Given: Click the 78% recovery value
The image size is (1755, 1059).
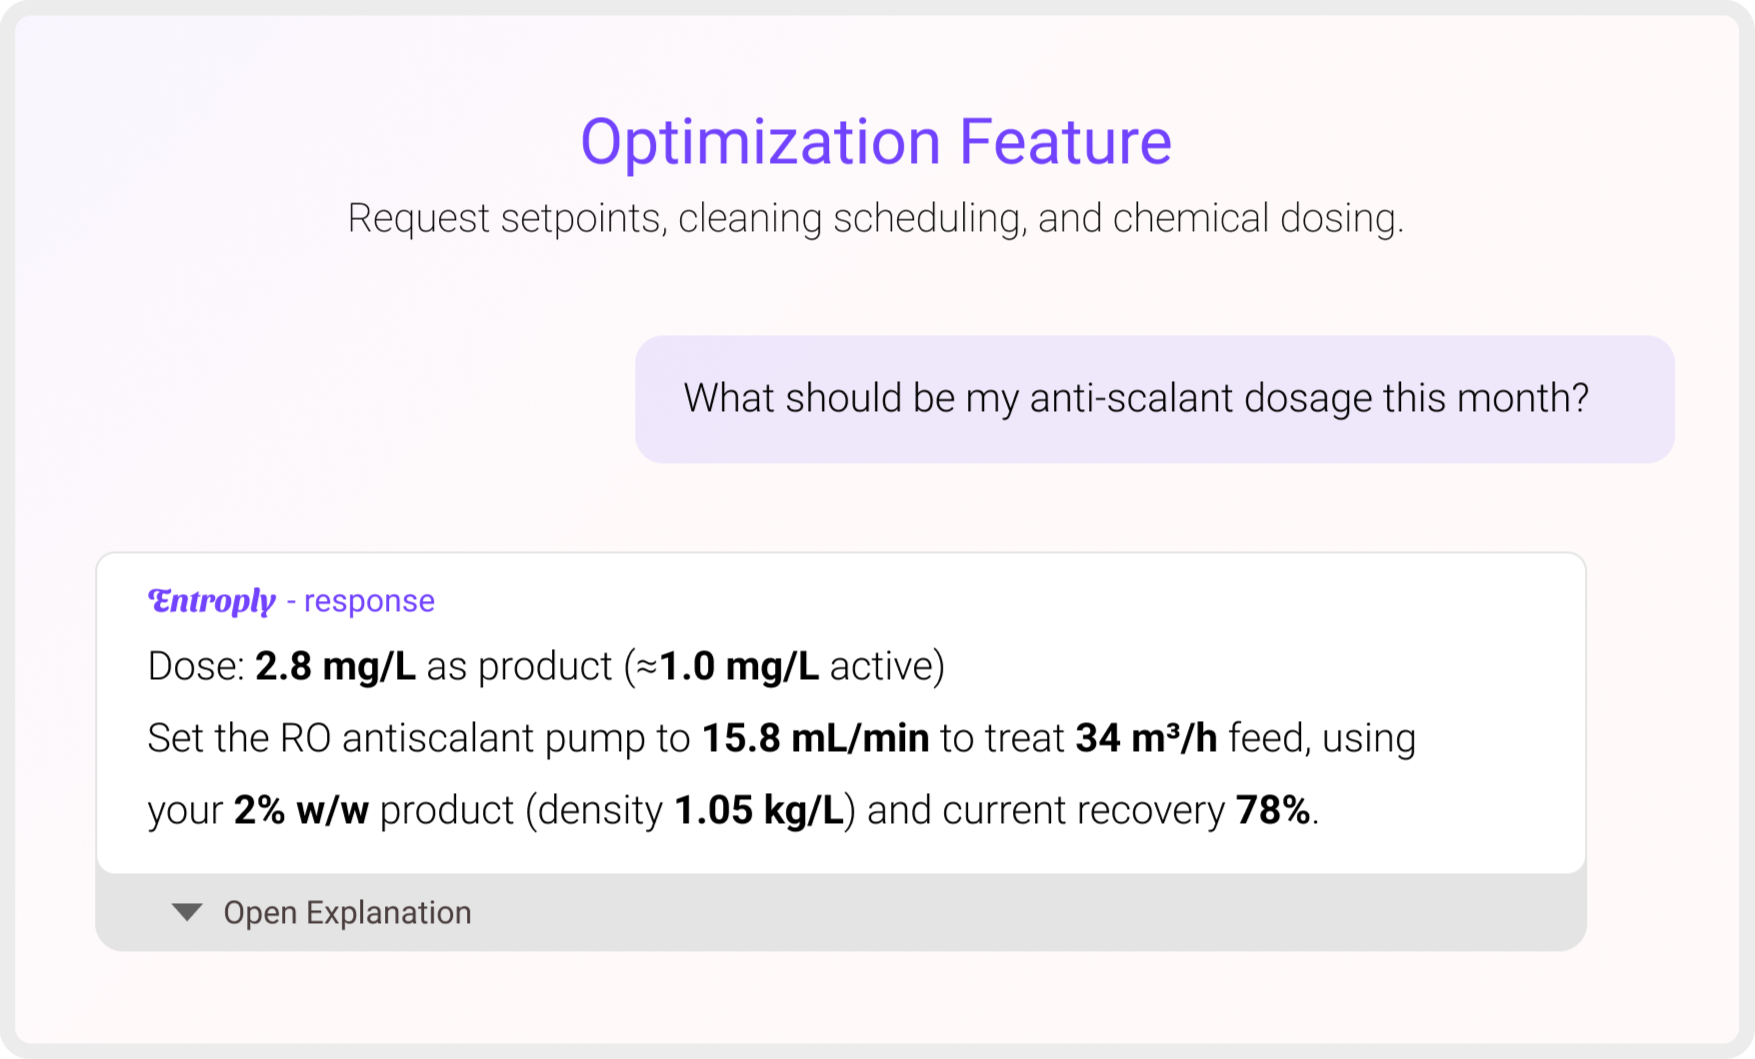Looking at the screenshot, I should [1273, 810].
